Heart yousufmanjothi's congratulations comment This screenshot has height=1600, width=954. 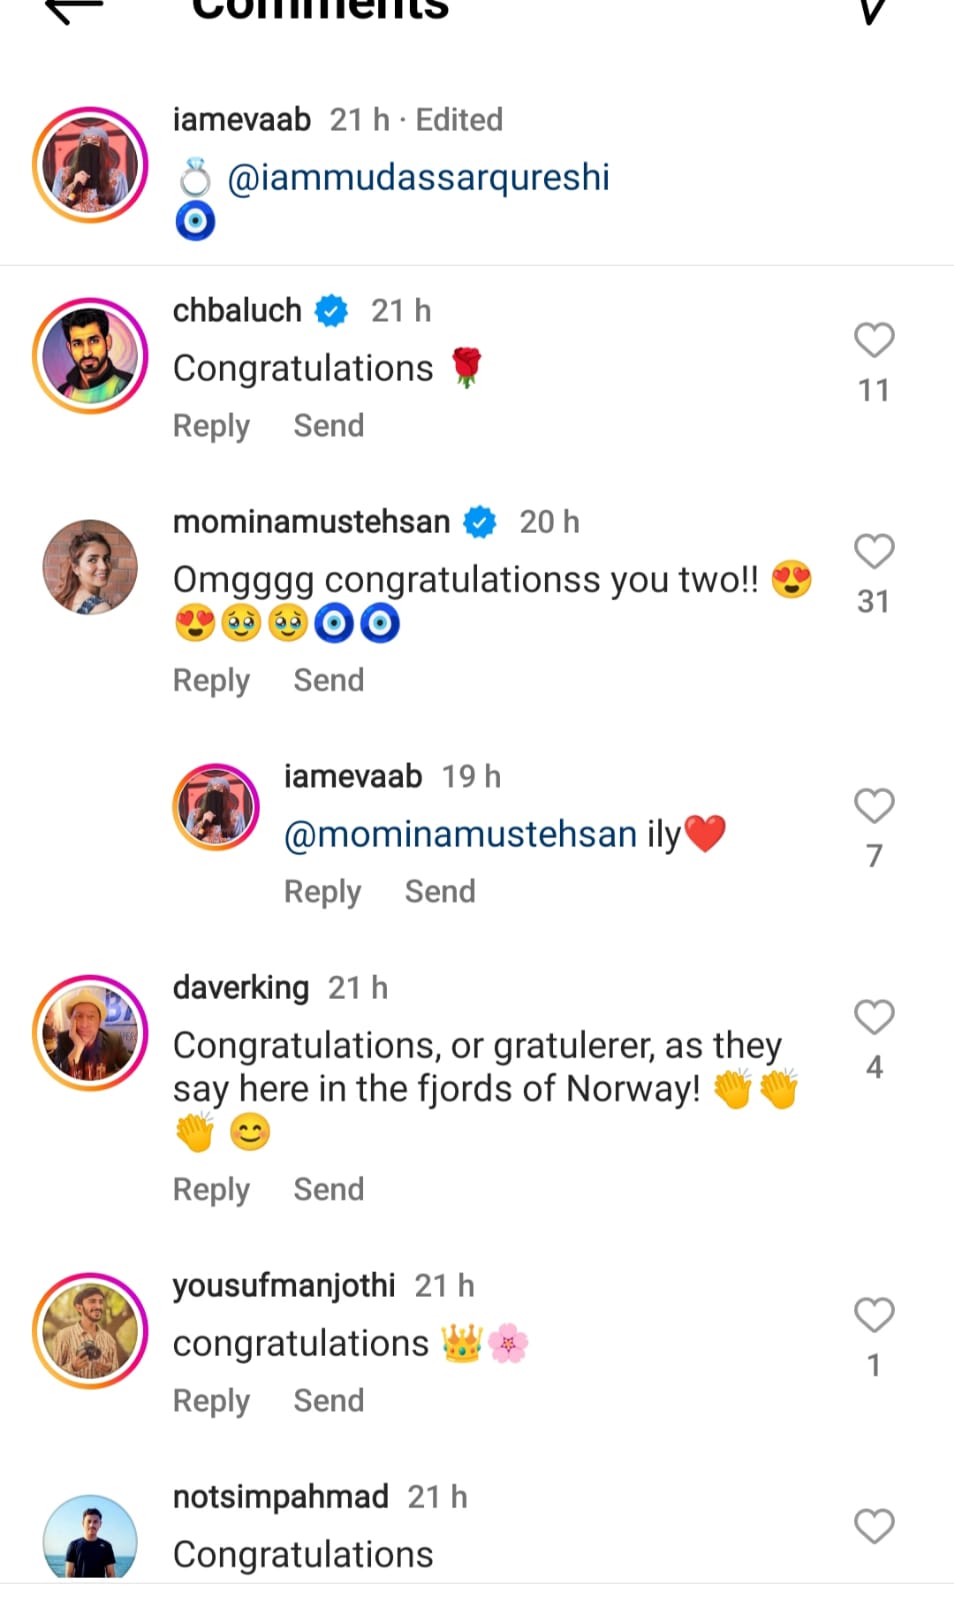(873, 1315)
